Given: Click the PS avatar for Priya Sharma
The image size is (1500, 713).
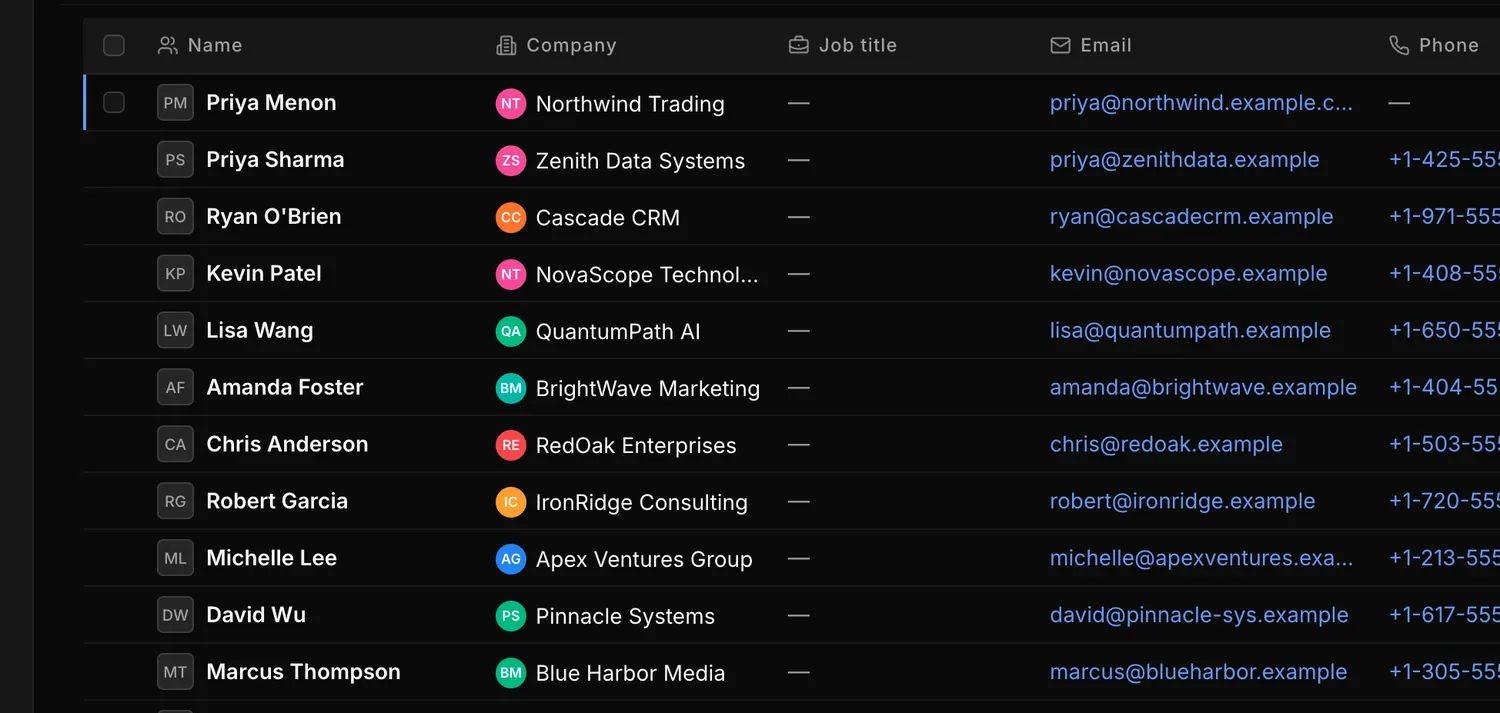Looking at the screenshot, I should [175, 160].
